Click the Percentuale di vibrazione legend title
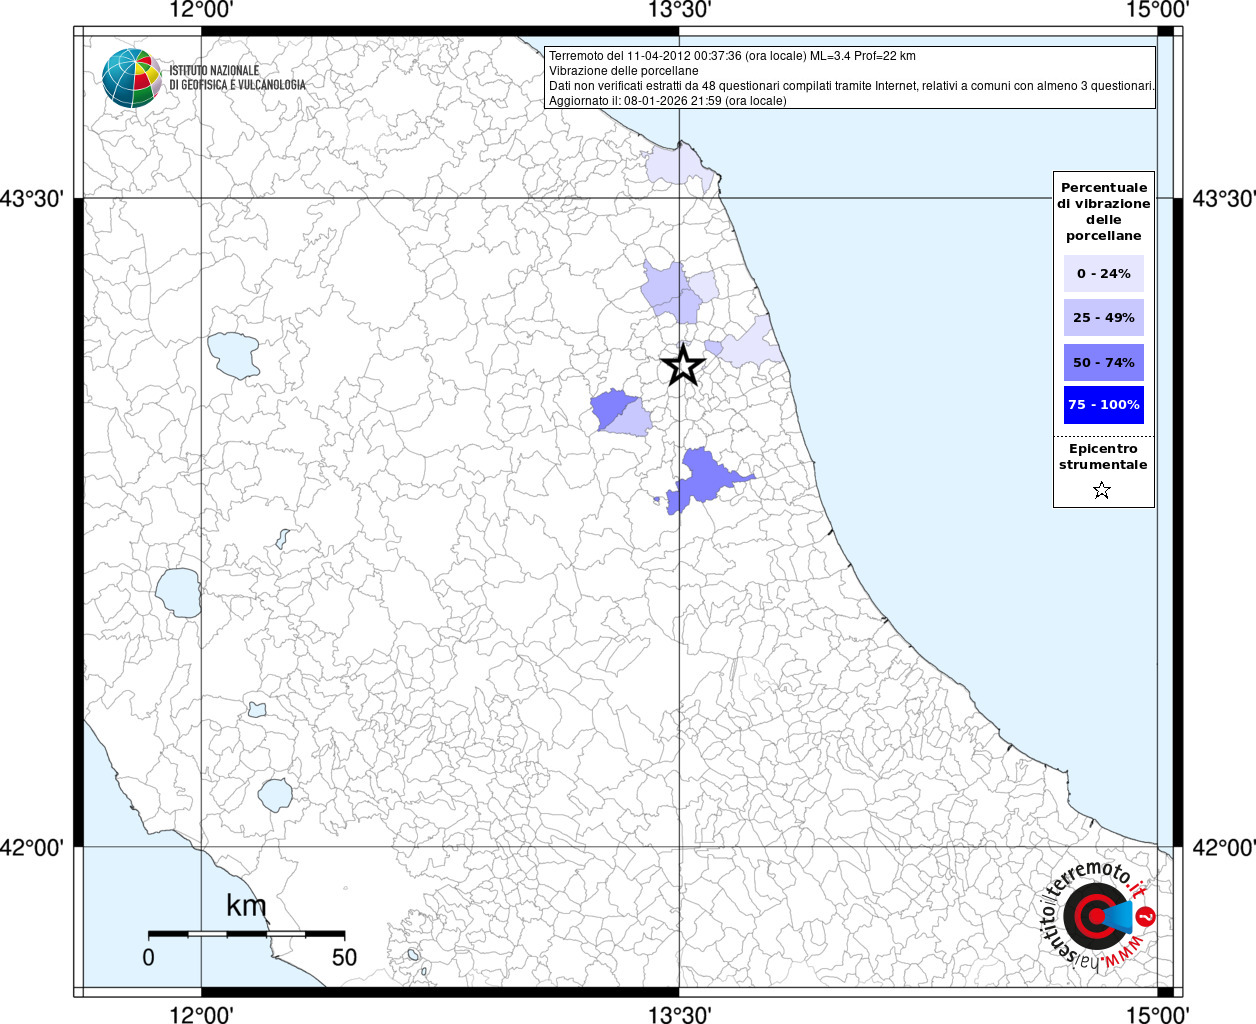The image size is (1256, 1024). coord(1103,211)
